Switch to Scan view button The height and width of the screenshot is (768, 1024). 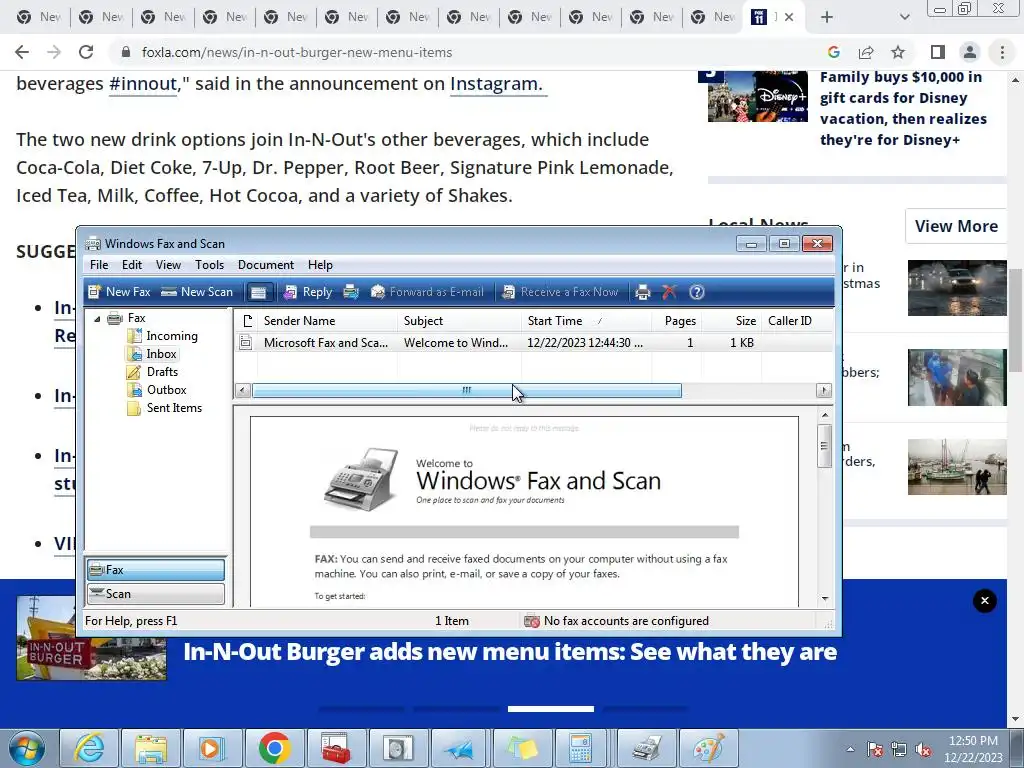point(155,594)
